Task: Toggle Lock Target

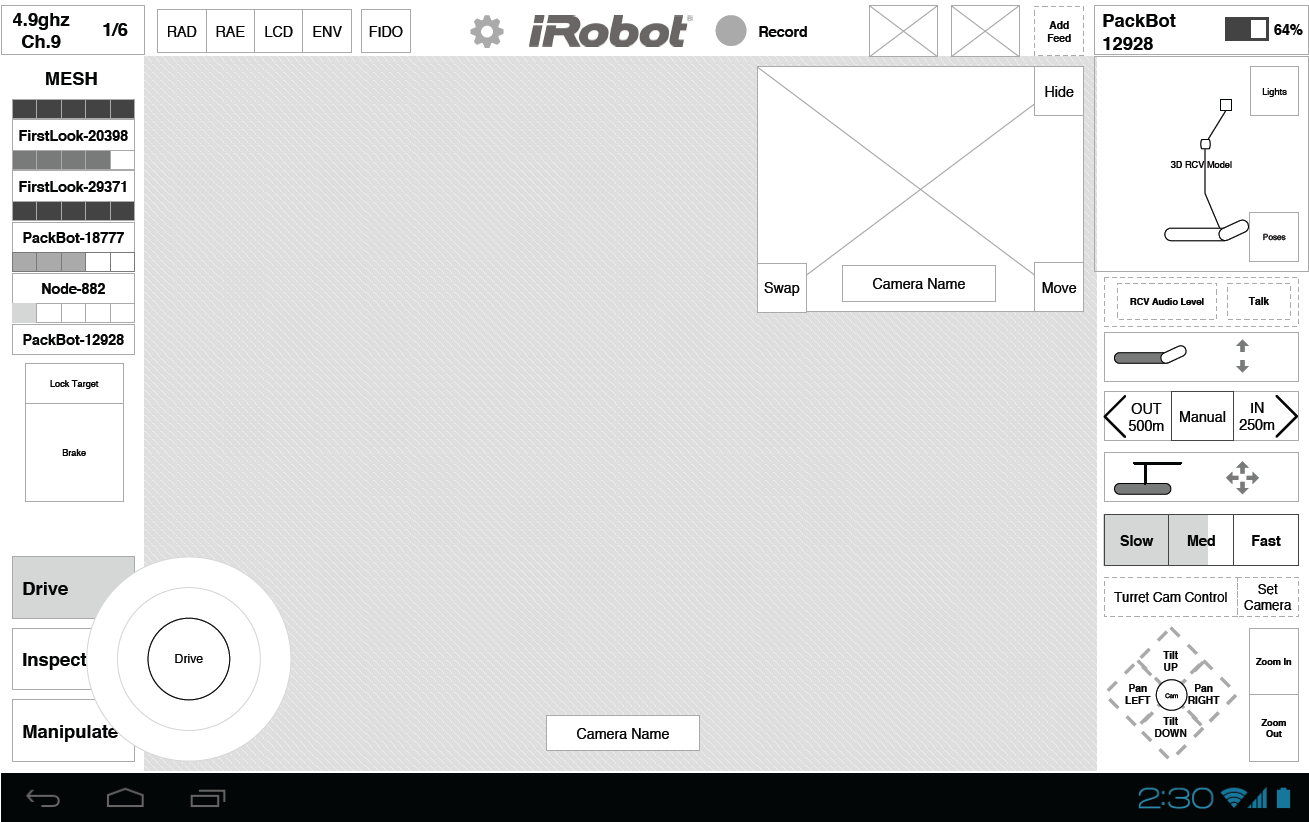Action: pos(74,384)
